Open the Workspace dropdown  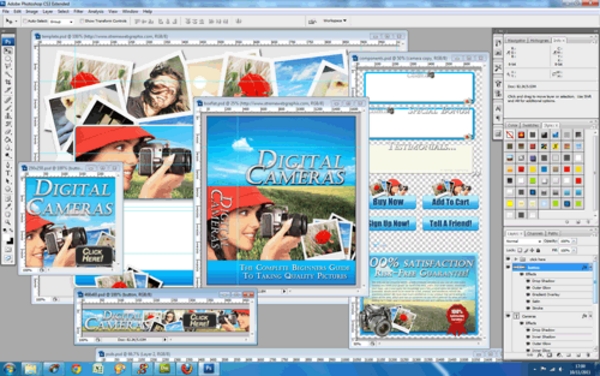click(335, 21)
